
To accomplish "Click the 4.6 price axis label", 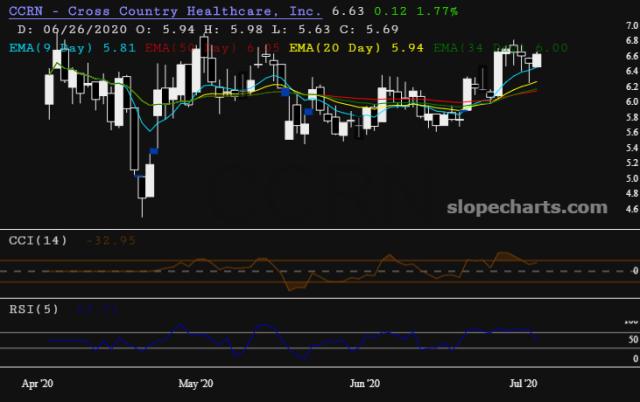I will (x=632, y=209).
